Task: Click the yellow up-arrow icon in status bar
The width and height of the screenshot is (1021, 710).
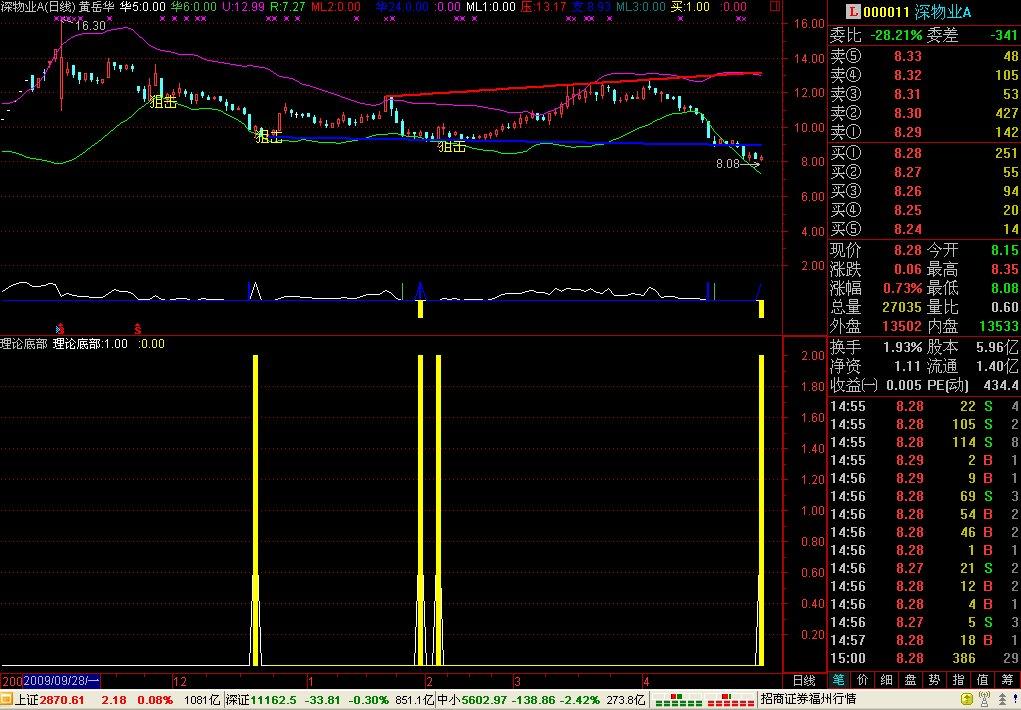Action: pyautogui.click(x=968, y=700)
